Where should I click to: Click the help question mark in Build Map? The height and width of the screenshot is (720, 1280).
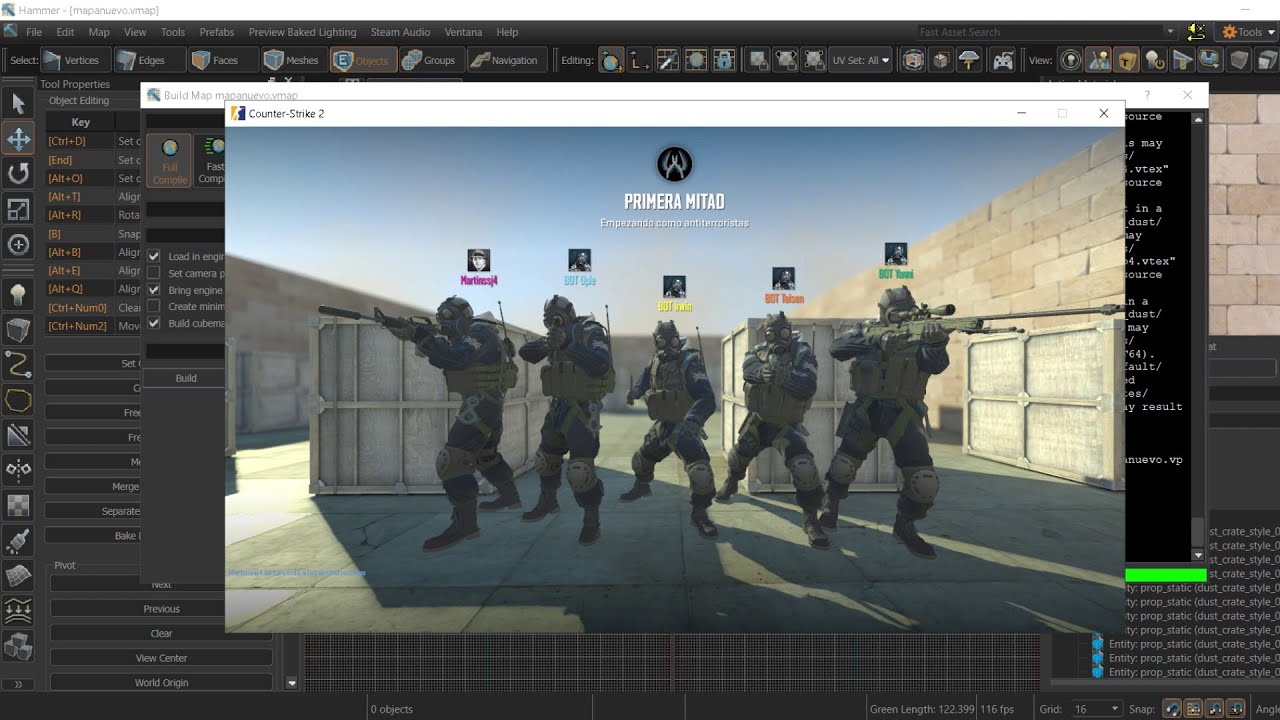click(x=1147, y=95)
